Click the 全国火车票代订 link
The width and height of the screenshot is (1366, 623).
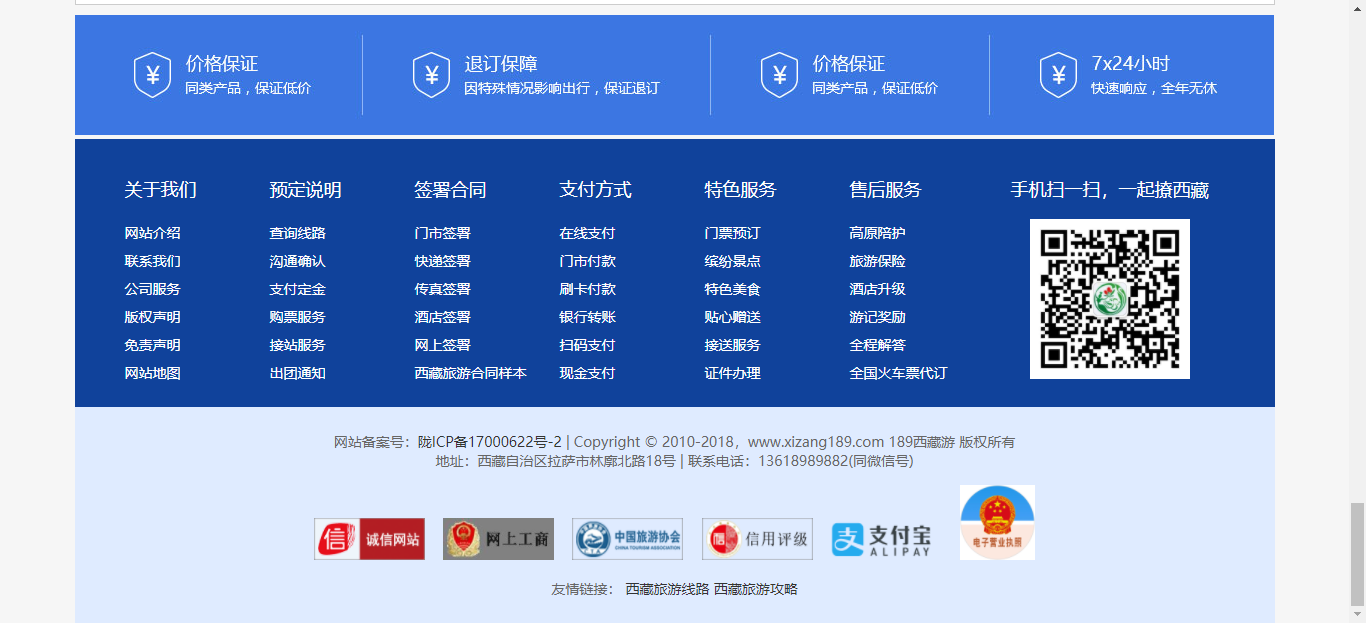(898, 373)
